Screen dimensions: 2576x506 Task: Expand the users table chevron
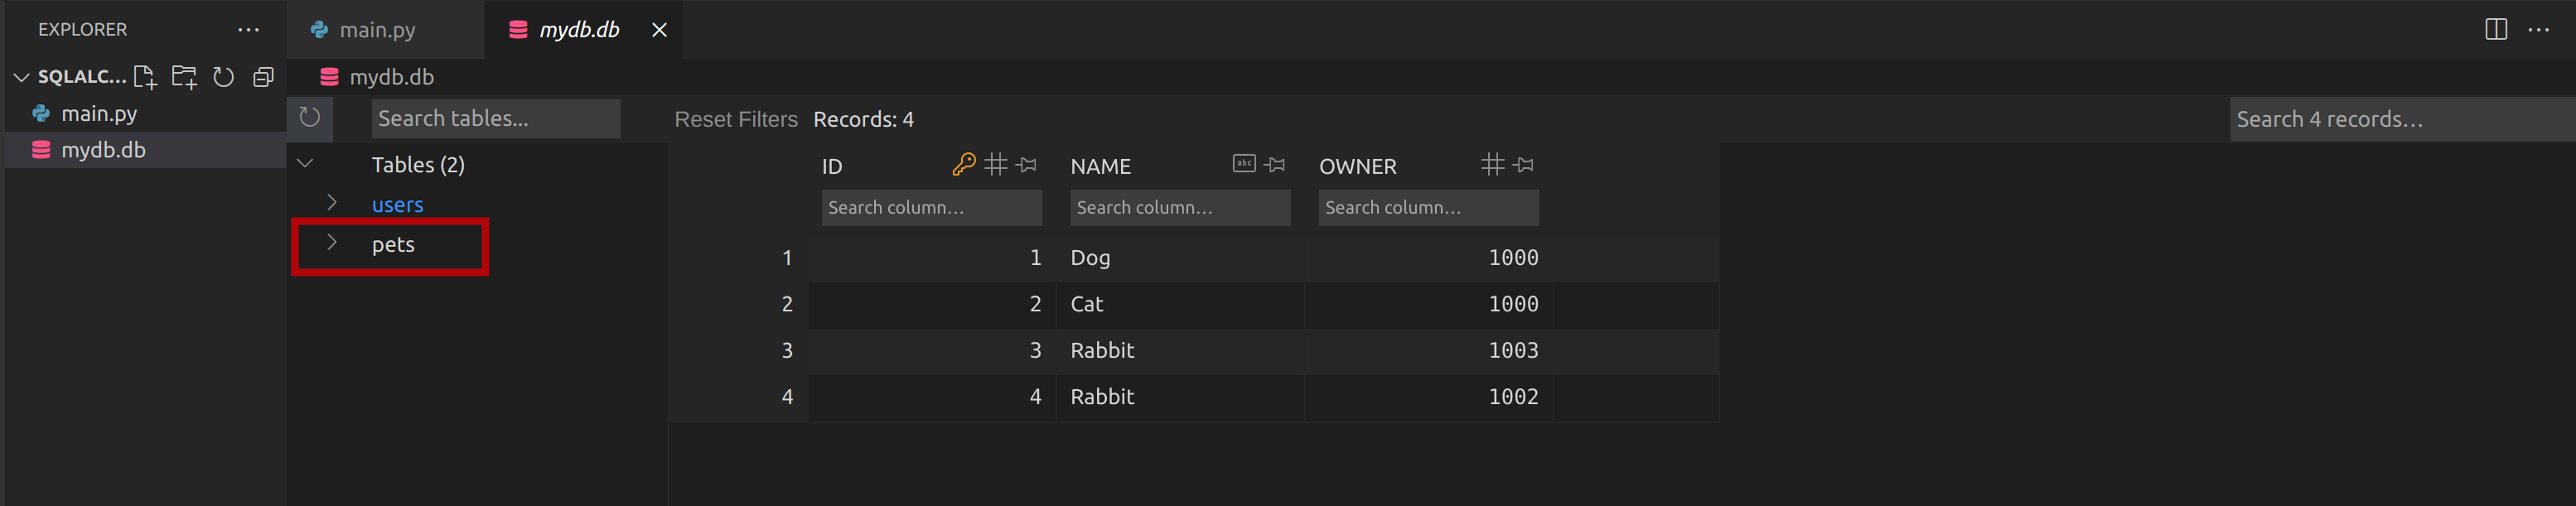332,203
